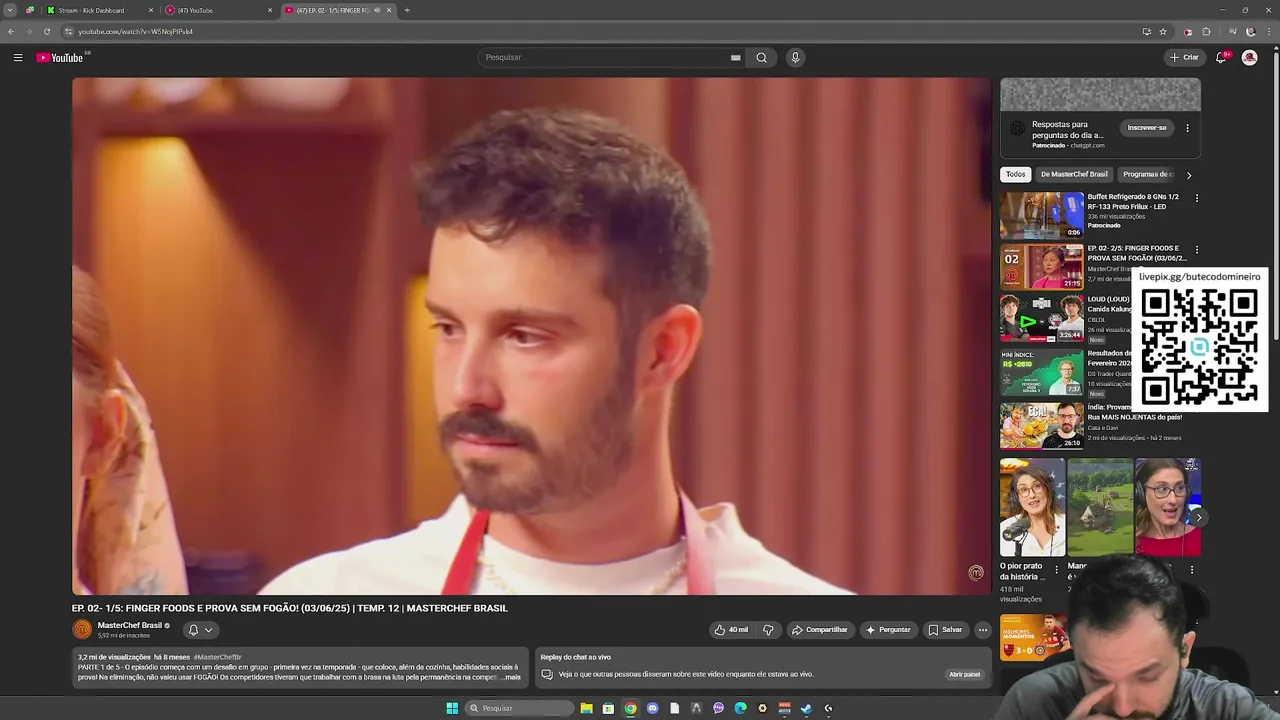Screen dimensions: 1280x720
Task: Click the Compartilhar button
Action: click(x=820, y=630)
